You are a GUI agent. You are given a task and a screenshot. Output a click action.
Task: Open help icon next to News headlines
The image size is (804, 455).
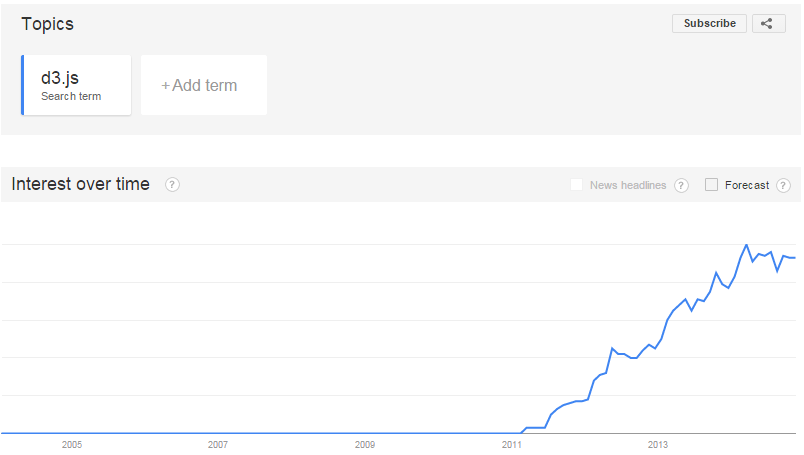click(681, 185)
